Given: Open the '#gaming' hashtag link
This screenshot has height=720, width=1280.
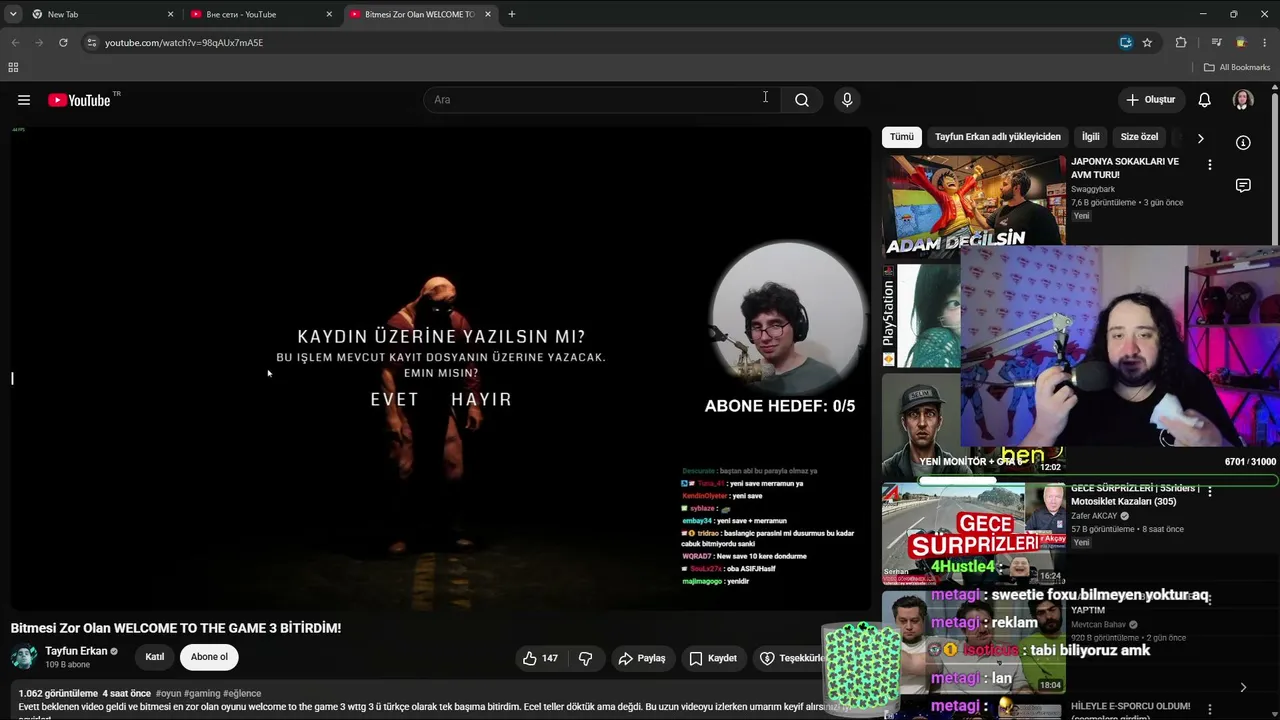Looking at the screenshot, I should [x=202, y=693].
